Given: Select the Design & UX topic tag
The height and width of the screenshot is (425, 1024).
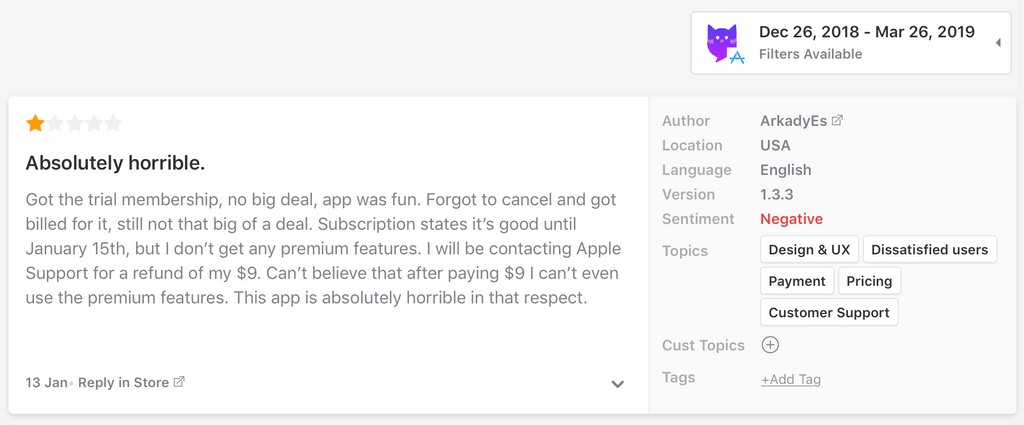Looking at the screenshot, I should click(809, 249).
